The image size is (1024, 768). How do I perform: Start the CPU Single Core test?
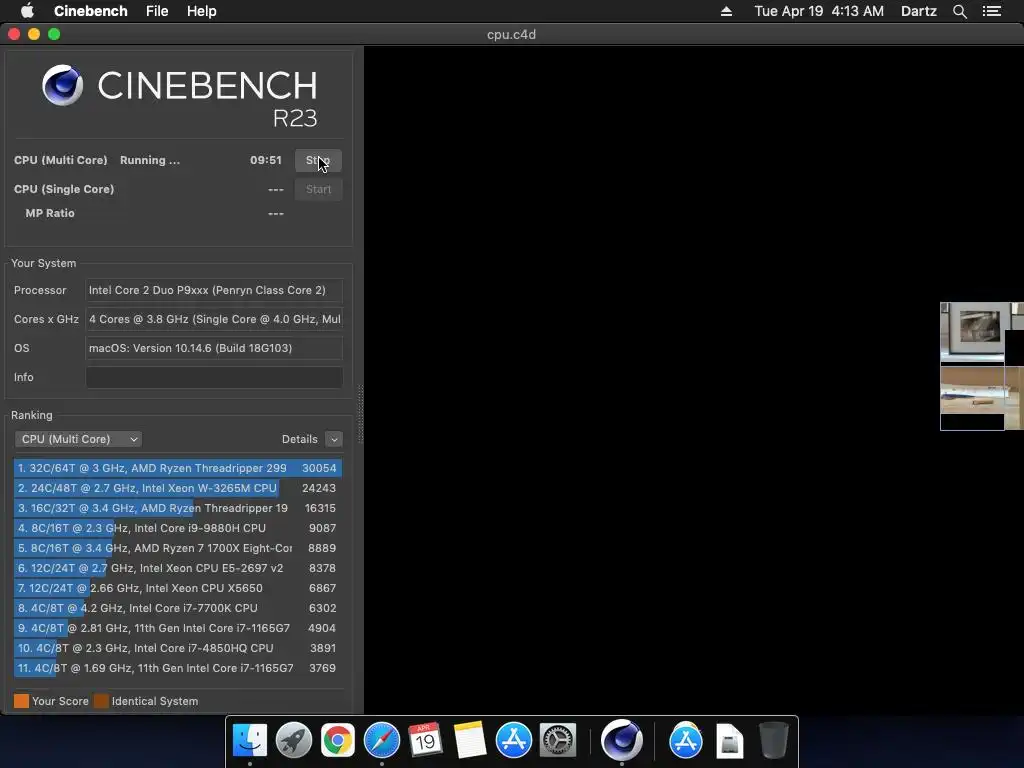click(318, 189)
